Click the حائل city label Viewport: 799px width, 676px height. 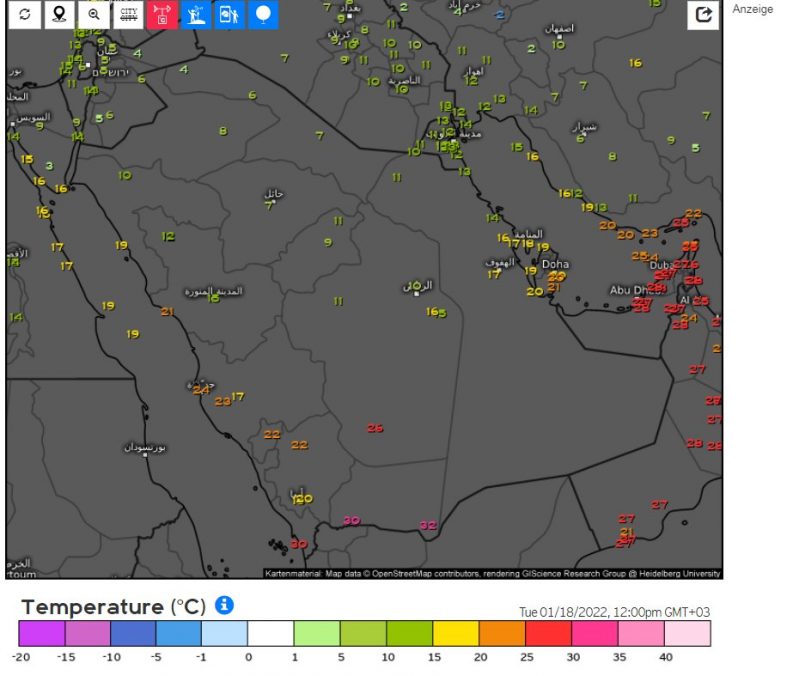tap(274, 194)
